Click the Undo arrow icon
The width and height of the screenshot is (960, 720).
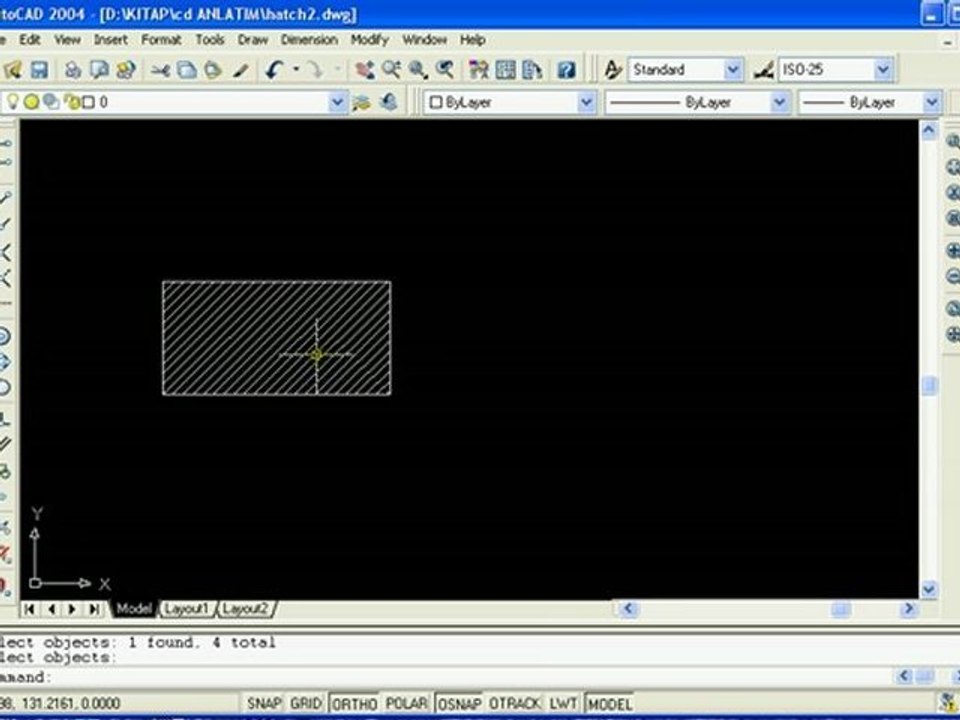[274, 70]
